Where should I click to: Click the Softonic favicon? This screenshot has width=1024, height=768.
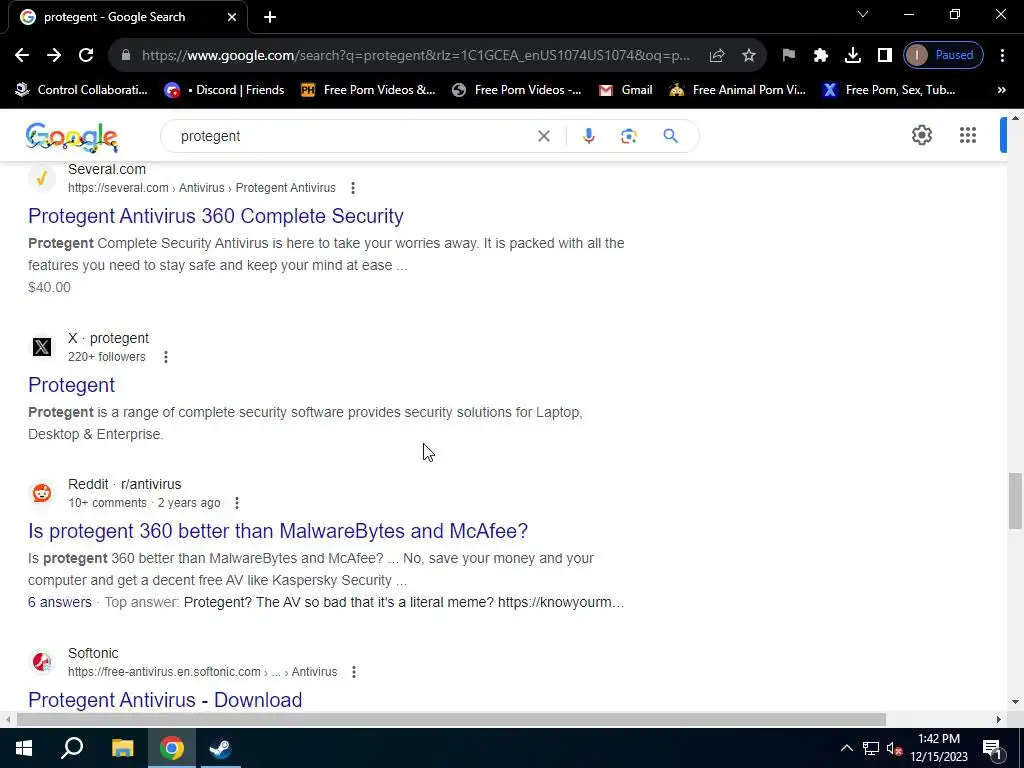click(x=42, y=662)
